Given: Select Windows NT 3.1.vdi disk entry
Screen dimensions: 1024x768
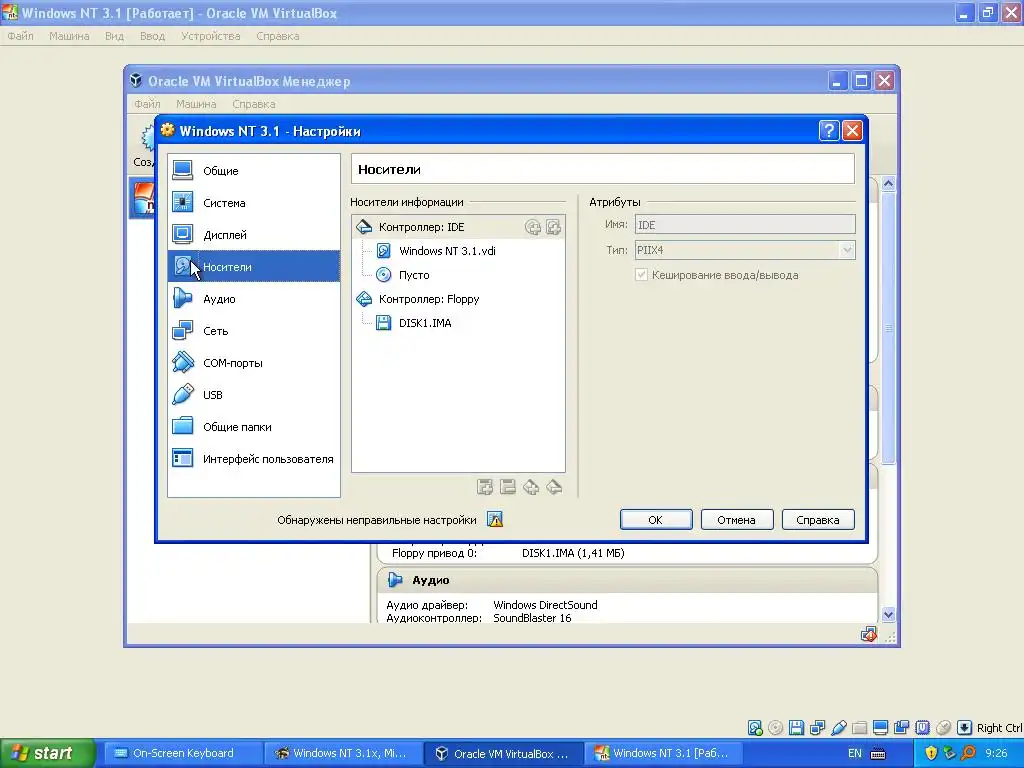Looking at the screenshot, I should [x=447, y=251].
